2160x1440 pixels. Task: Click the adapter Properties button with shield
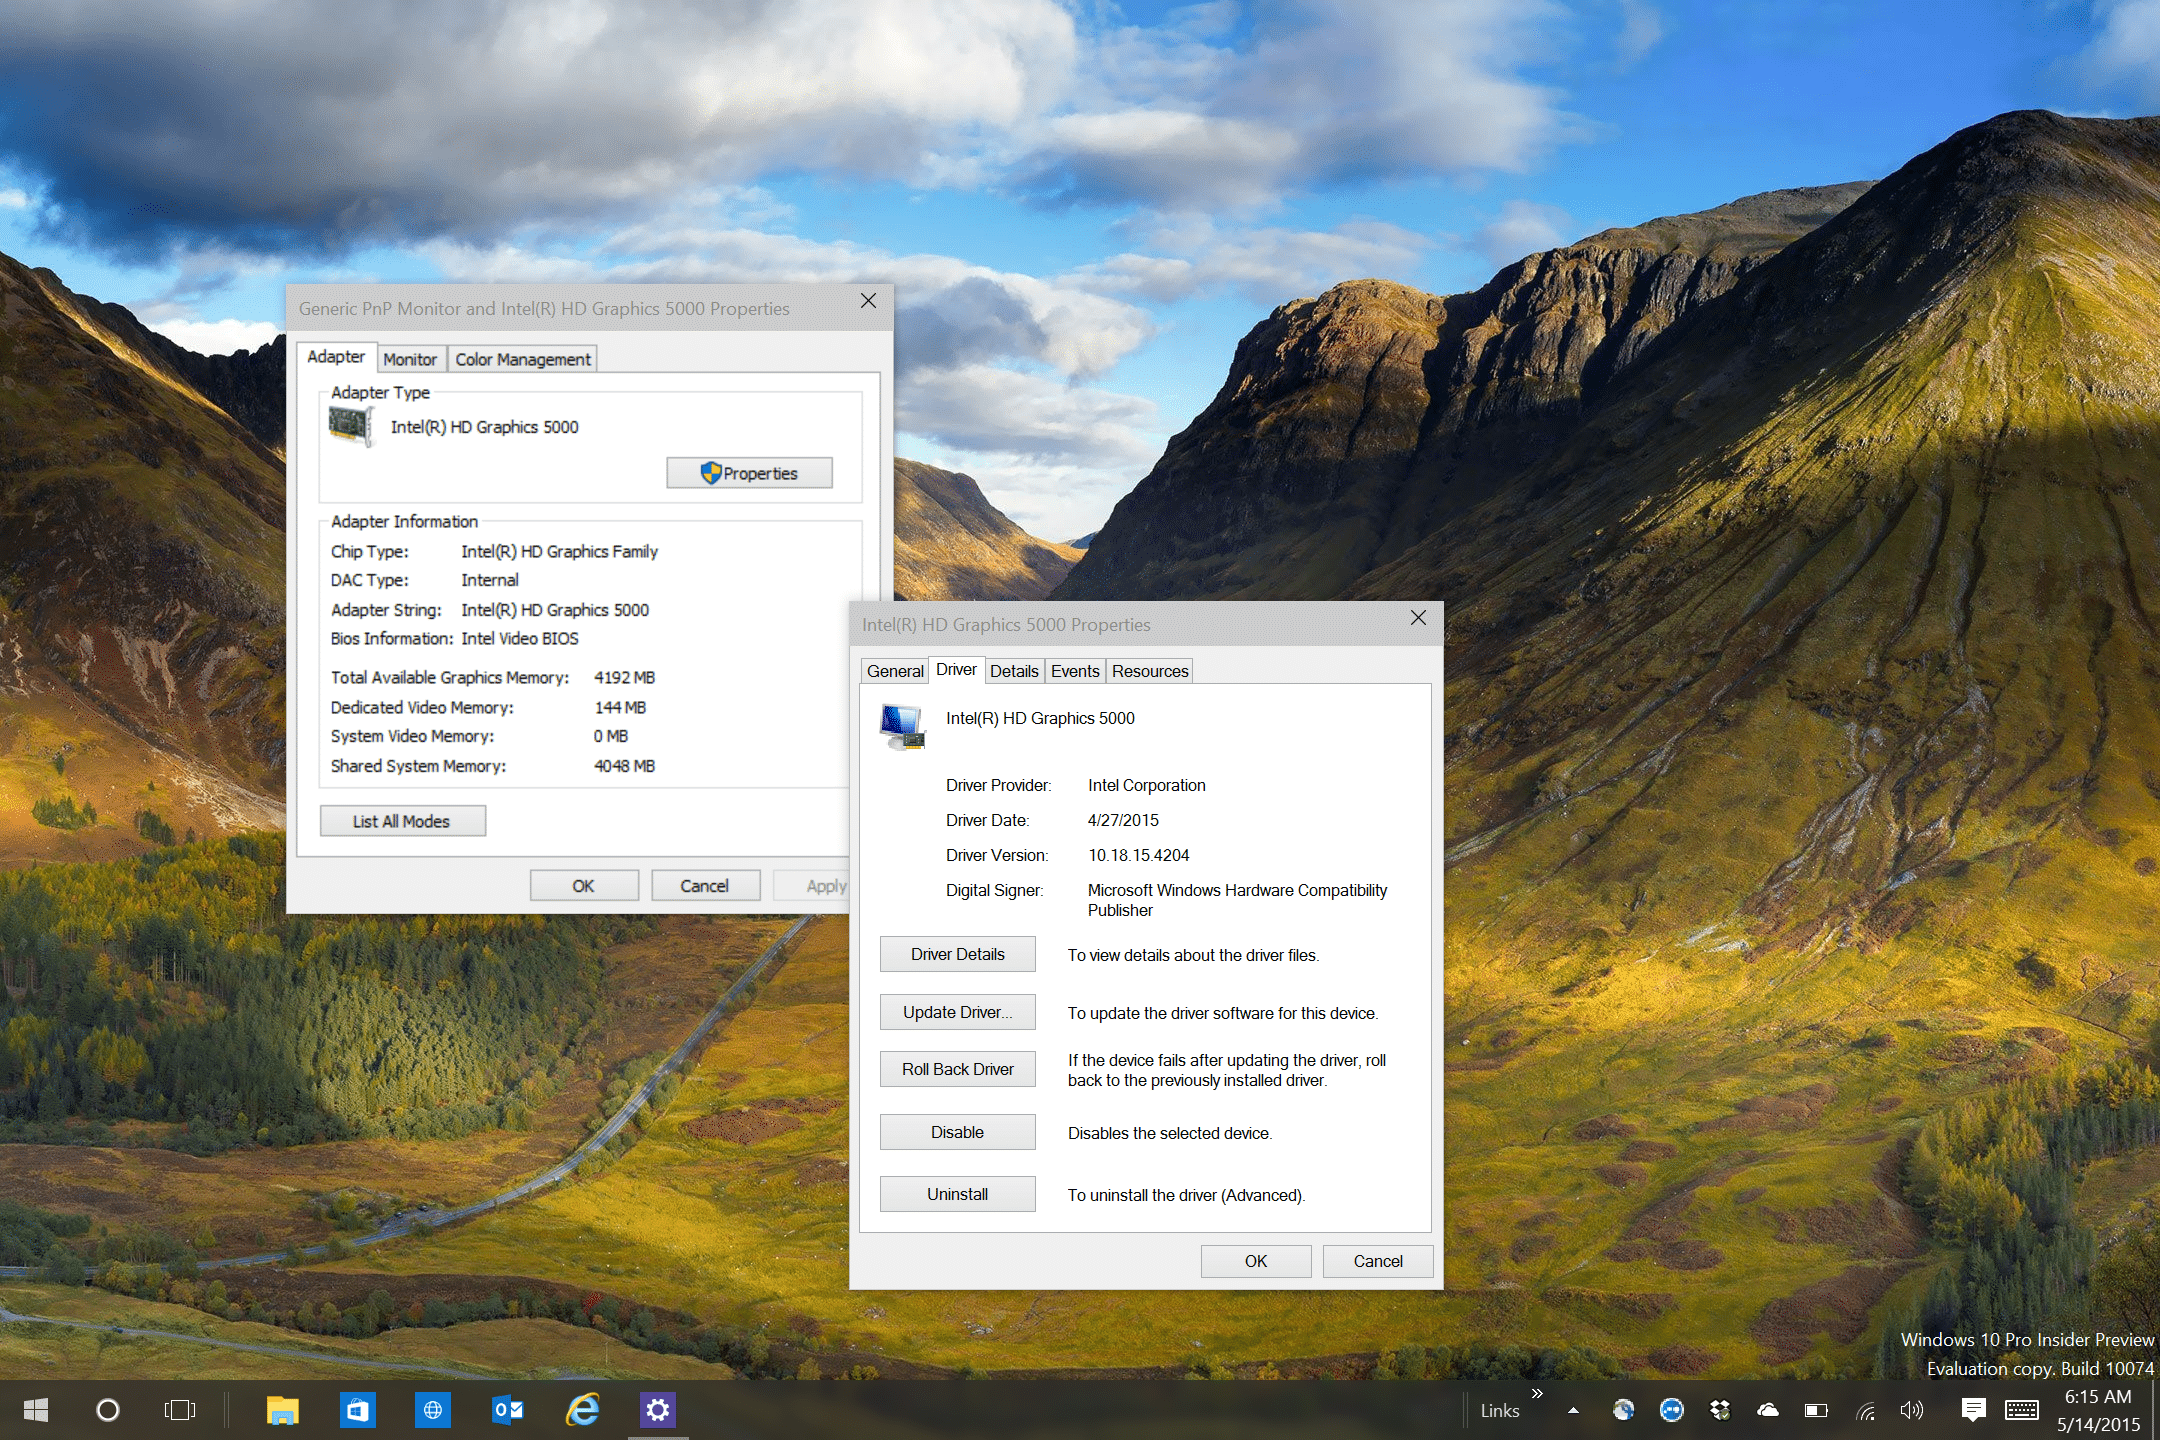(750, 473)
